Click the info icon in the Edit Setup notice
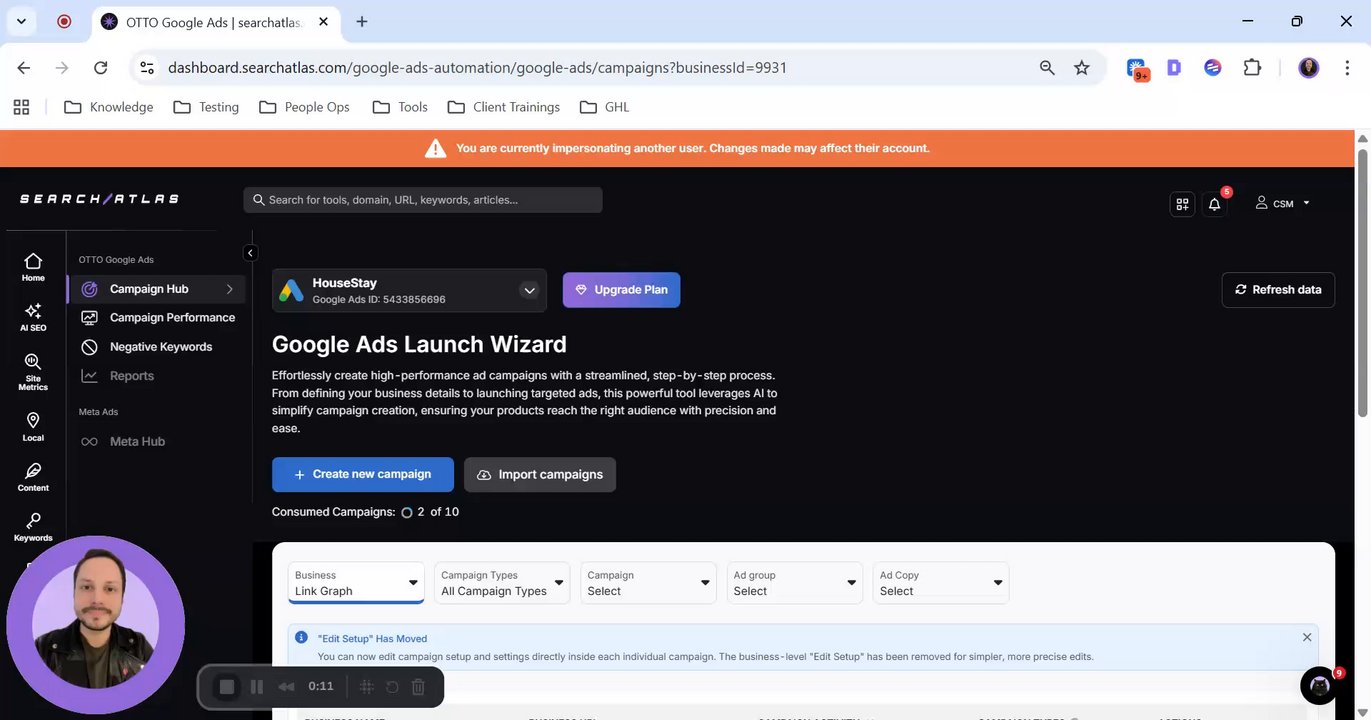The width and height of the screenshot is (1371, 720). point(302,637)
